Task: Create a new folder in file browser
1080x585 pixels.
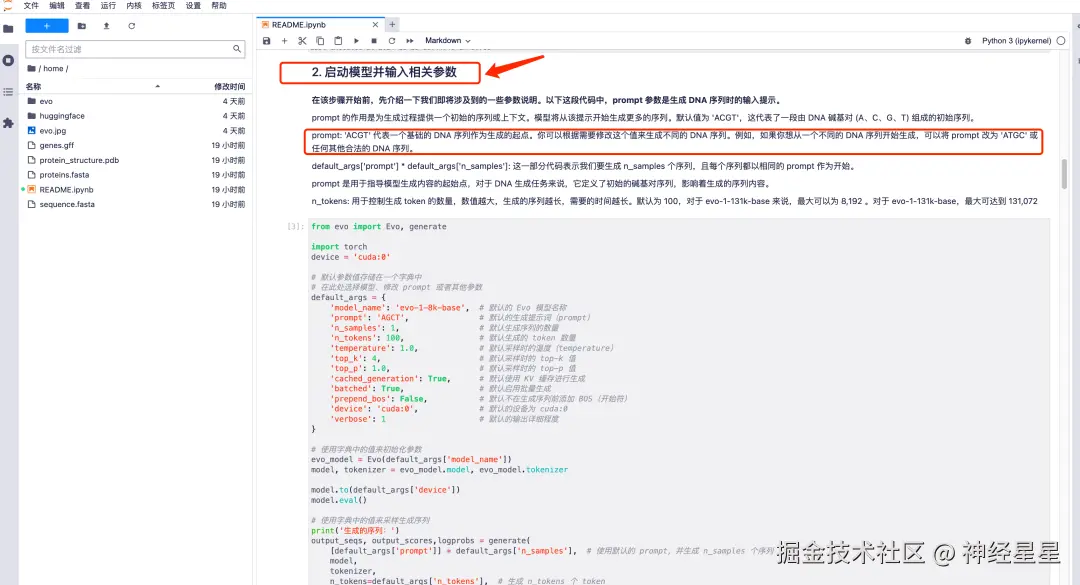Action: pos(82,26)
